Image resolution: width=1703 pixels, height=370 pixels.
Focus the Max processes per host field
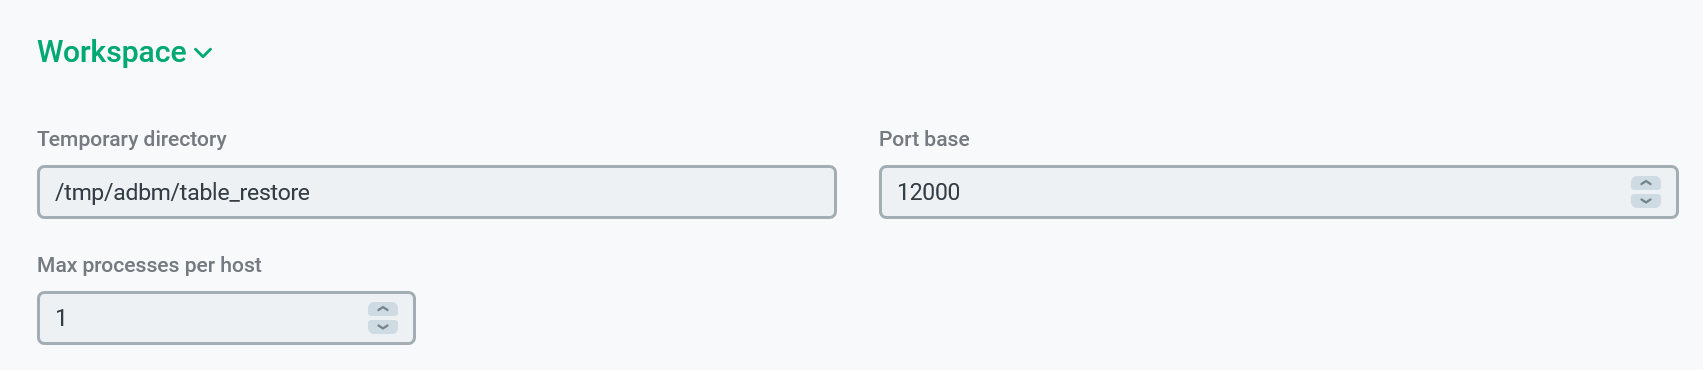226,318
